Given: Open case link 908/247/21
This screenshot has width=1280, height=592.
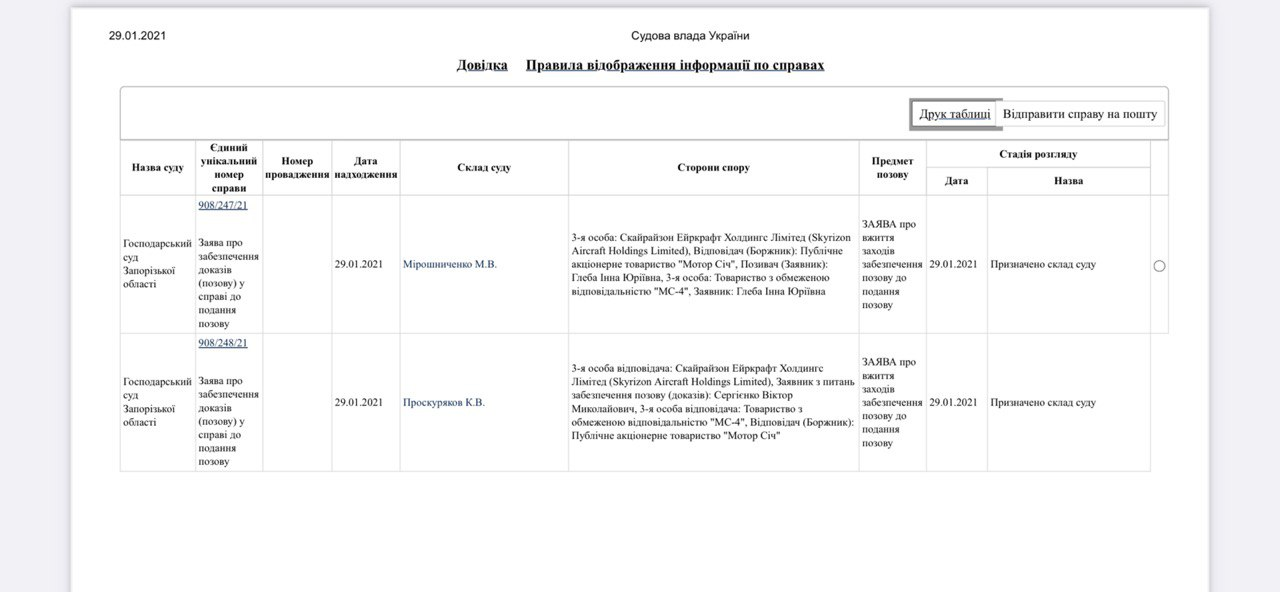Looking at the screenshot, I should (222, 204).
